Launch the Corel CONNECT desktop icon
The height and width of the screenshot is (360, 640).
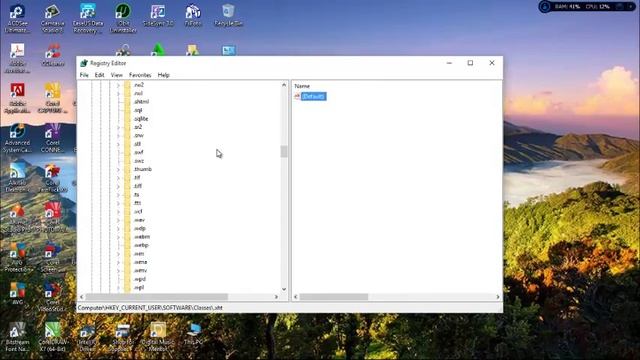tap(53, 138)
